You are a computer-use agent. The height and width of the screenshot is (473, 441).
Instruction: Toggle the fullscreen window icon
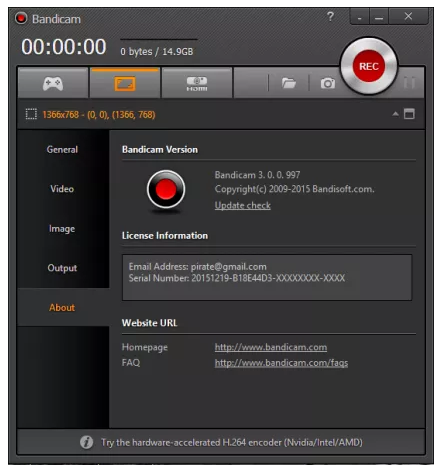409,114
